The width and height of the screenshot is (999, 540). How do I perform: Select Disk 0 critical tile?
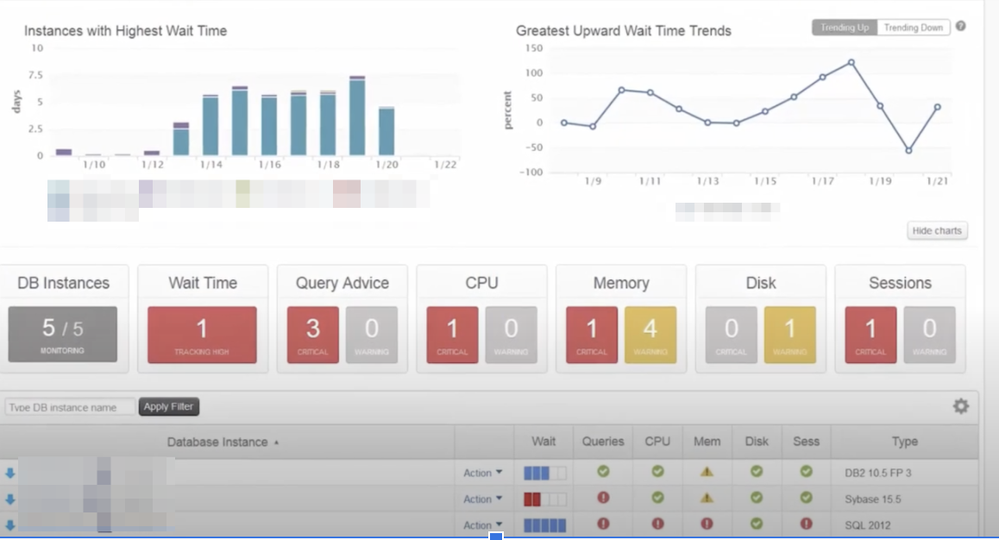coord(731,335)
